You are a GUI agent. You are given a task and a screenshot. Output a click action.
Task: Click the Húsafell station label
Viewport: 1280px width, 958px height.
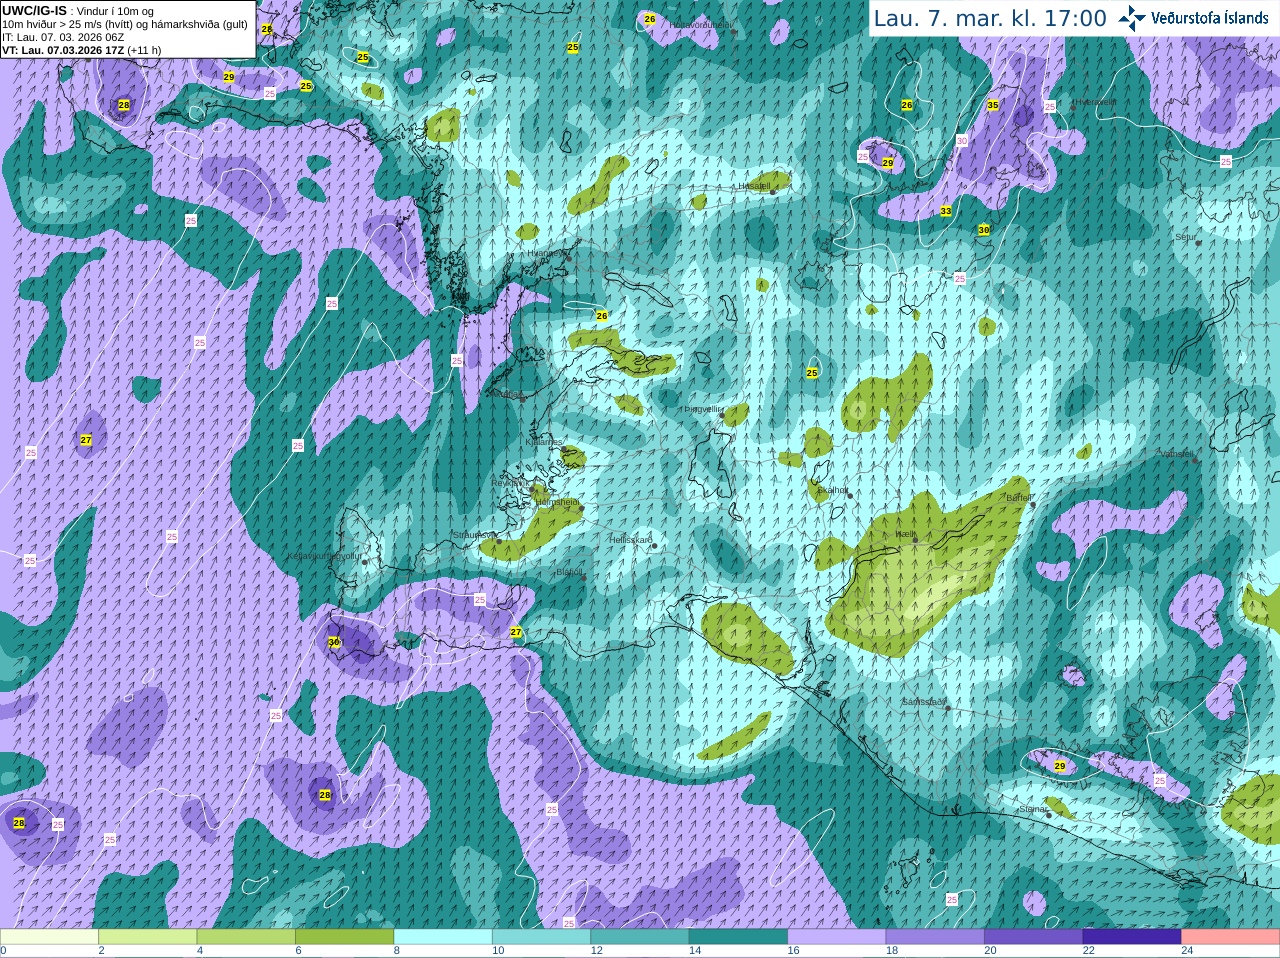(754, 186)
